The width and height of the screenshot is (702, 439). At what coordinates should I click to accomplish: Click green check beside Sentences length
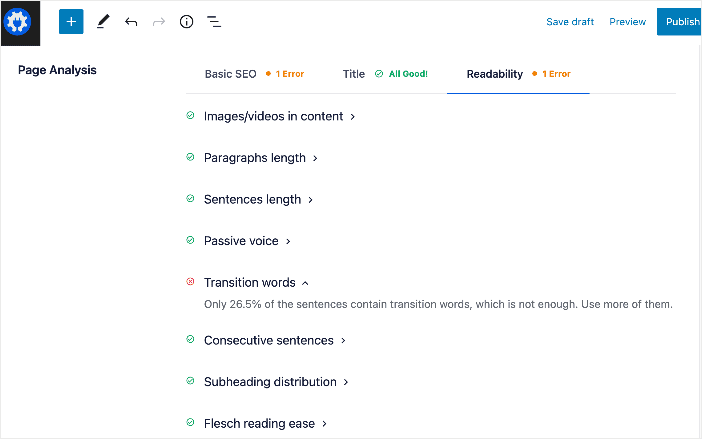click(x=190, y=198)
